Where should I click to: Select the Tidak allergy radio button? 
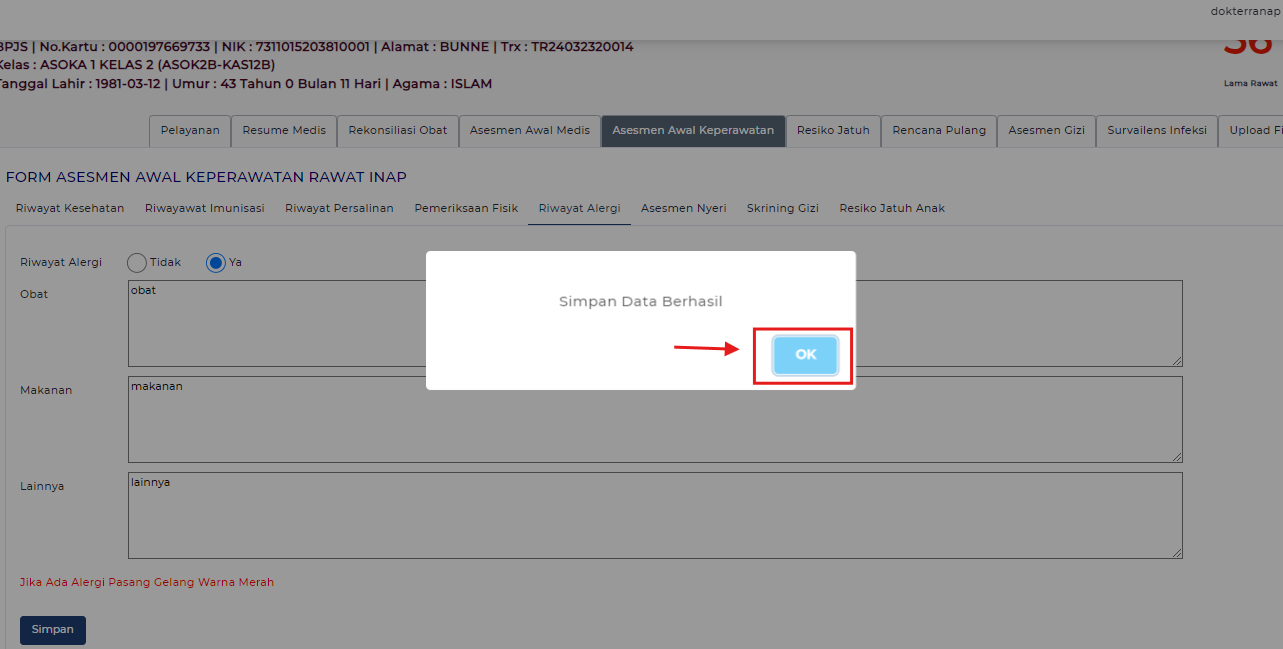coord(137,263)
